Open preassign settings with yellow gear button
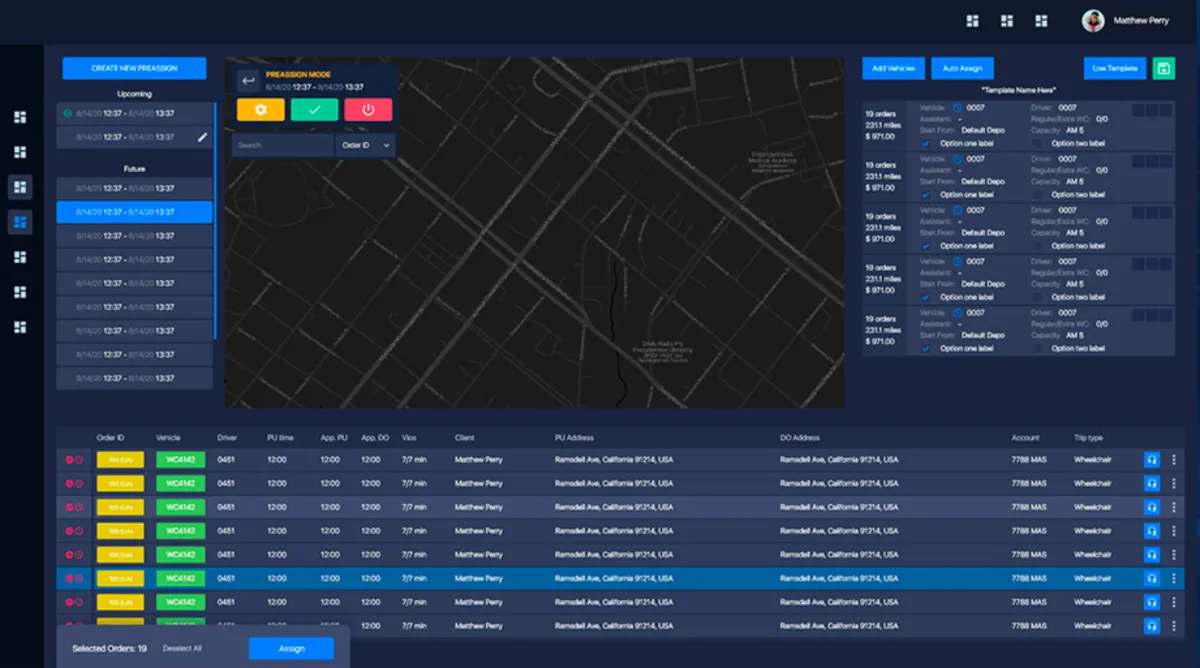Screen dimensions: 1200x668 click(x=261, y=110)
